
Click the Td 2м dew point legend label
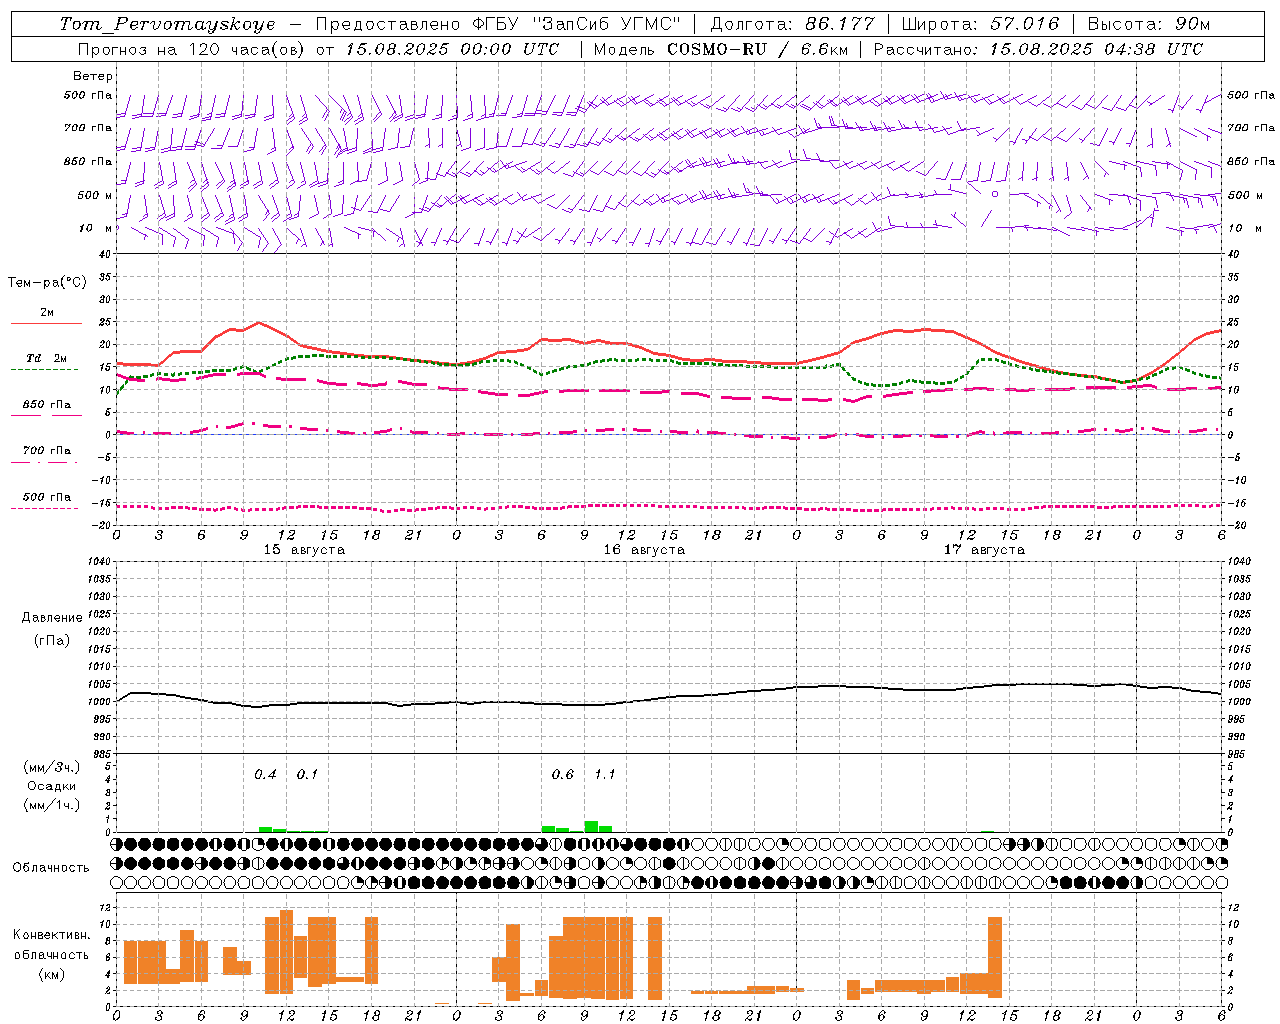click(47, 358)
